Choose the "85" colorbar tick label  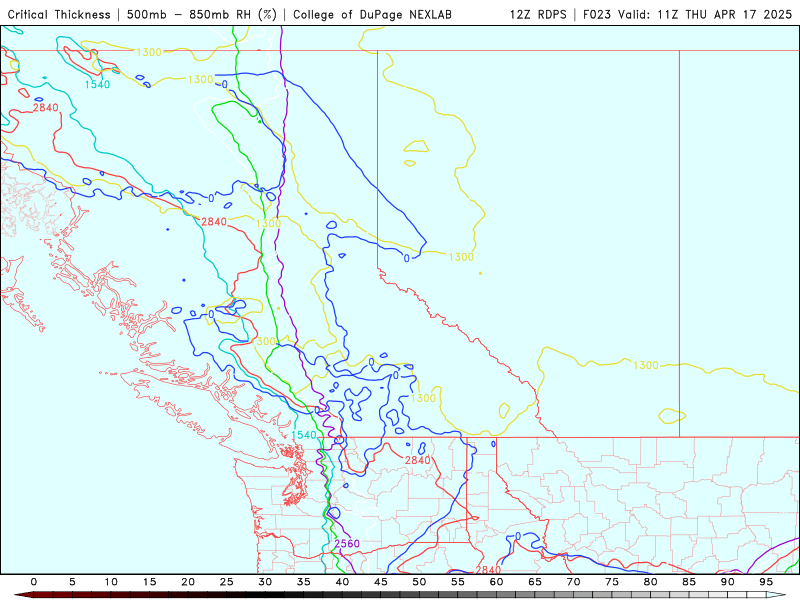(689, 582)
